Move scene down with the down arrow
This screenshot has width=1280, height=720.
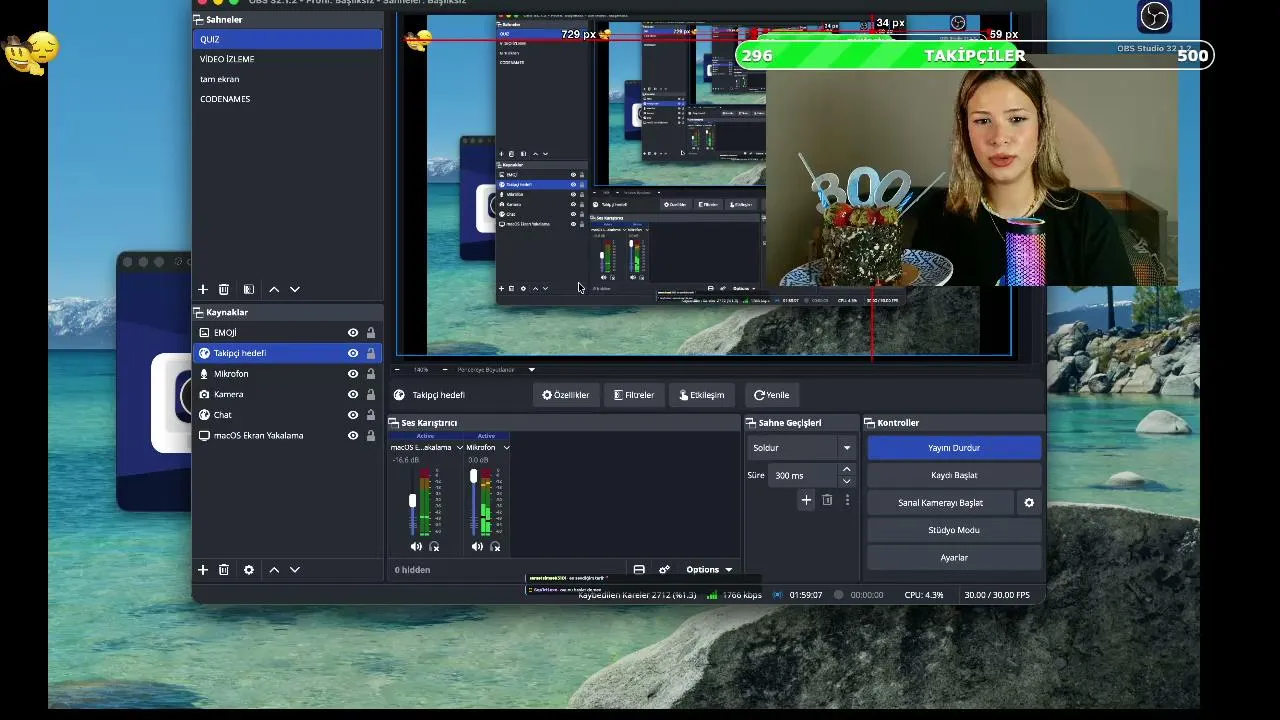(295, 289)
